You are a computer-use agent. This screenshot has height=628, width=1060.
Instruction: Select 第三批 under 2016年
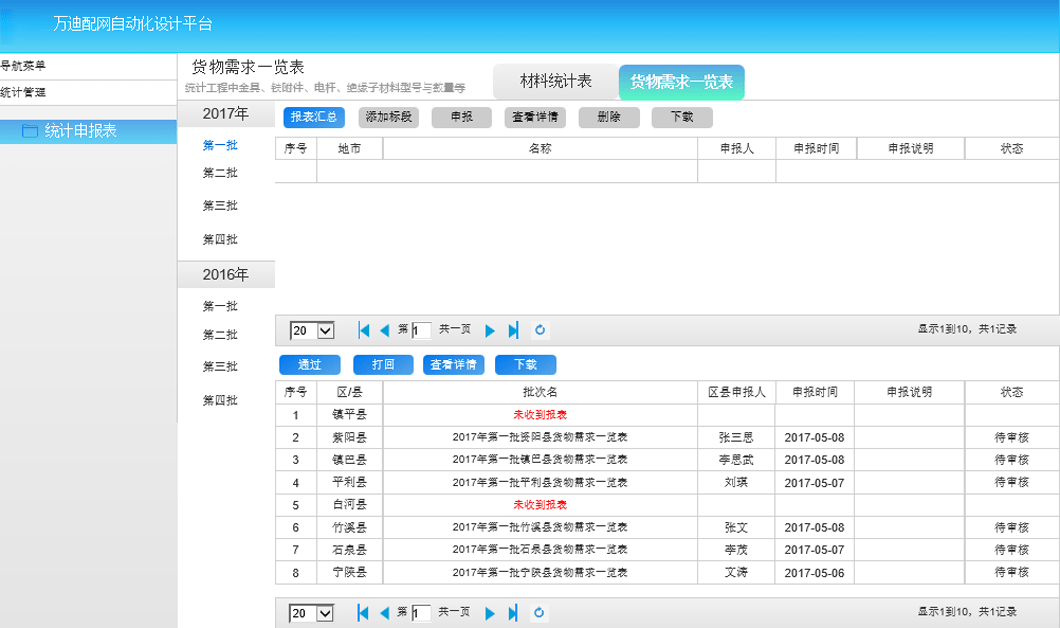tap(220, 366)
